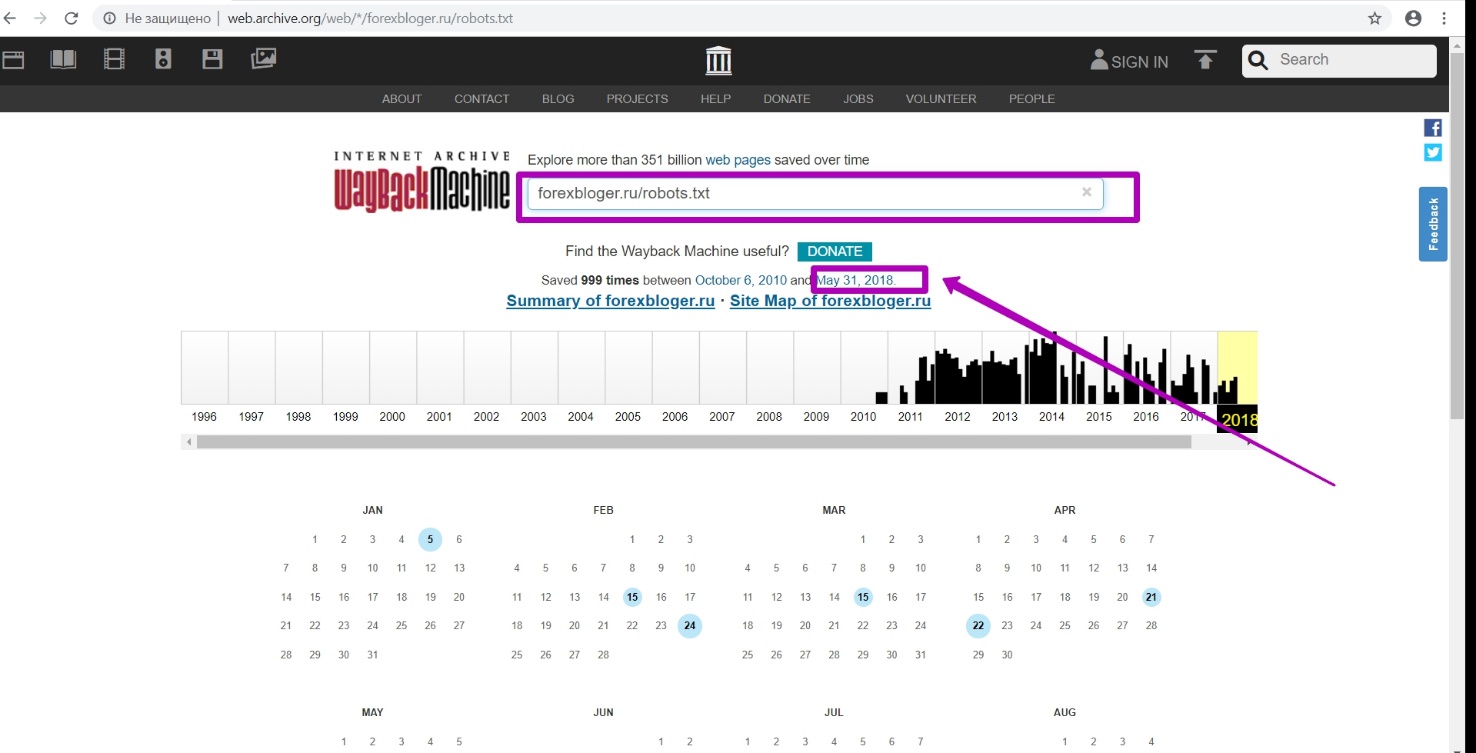
Task: Open the VOLUNTEER menu item
Action: [x=941, y=99]
